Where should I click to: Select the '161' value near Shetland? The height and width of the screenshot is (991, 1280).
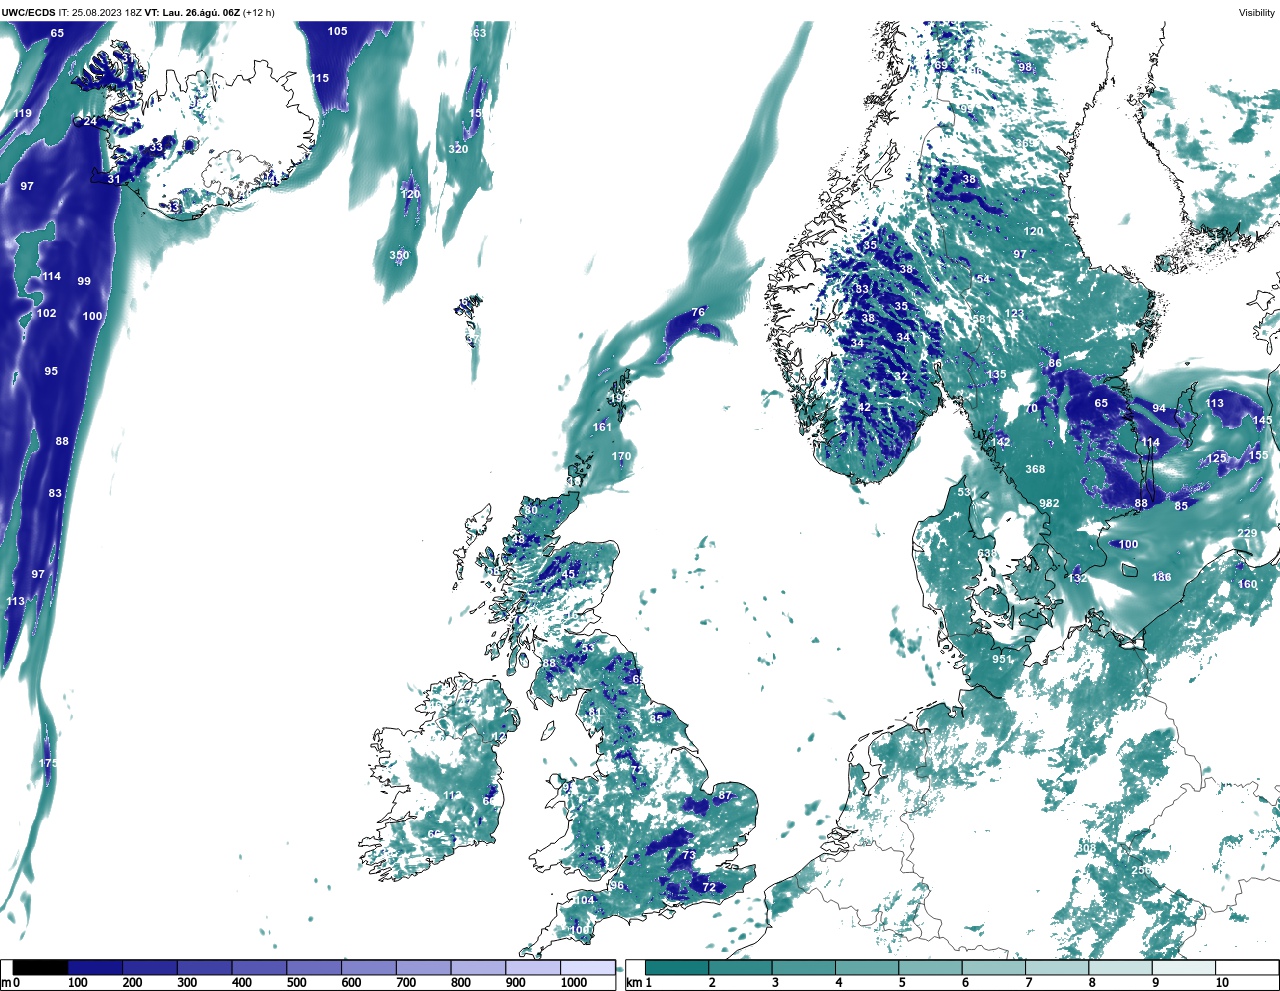click(x=602, y=427)
